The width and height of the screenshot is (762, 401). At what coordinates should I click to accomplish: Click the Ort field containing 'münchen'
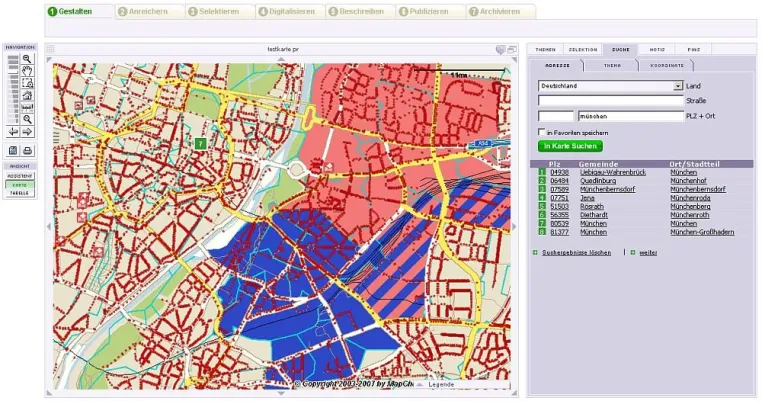click(x=631, y=116)
